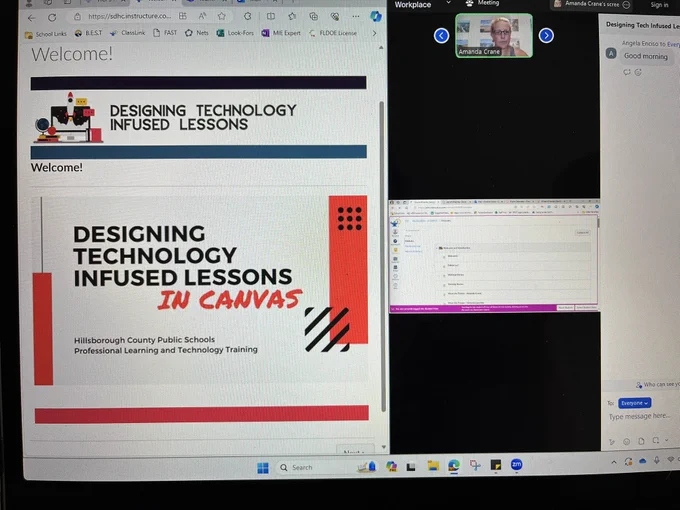This screenshot has height=510, width=680.
Task: Add page to favorites star
Action: 222,16
